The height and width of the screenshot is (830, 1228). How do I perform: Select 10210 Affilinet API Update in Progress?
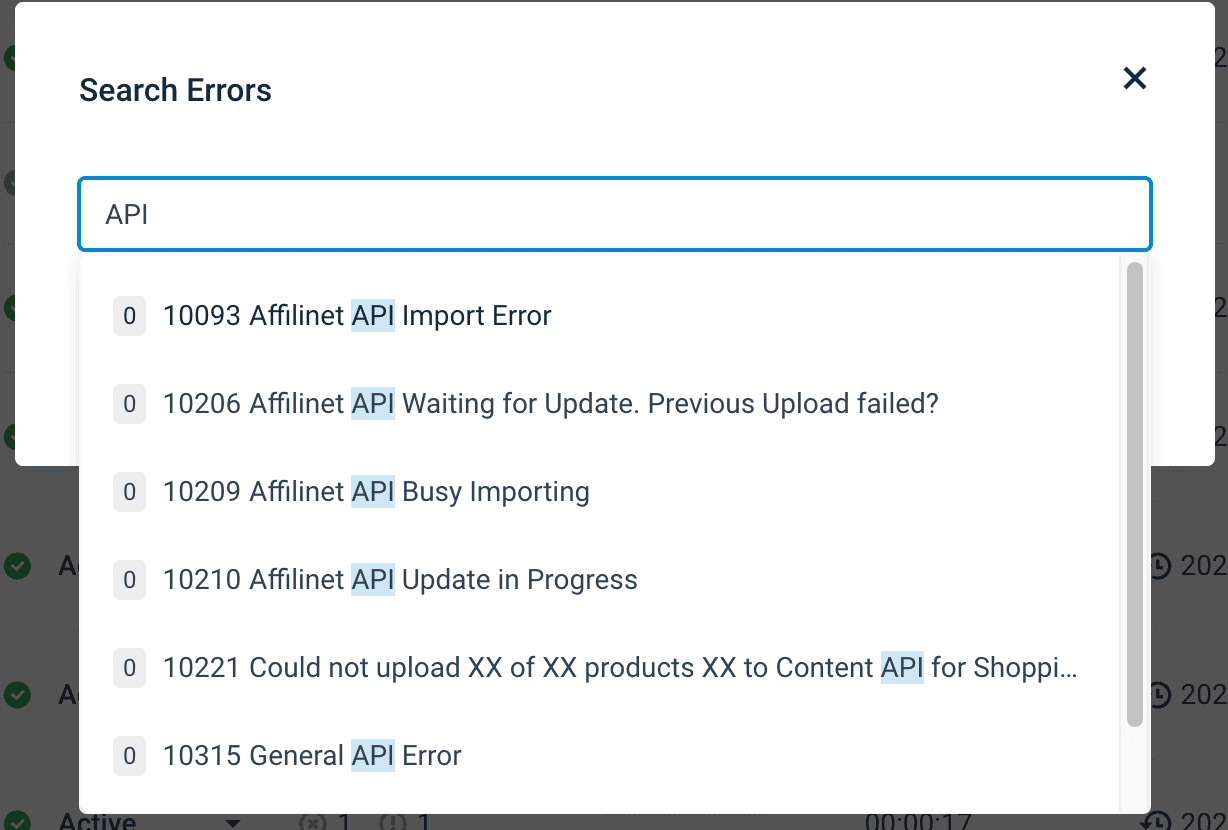pos(400,580)
